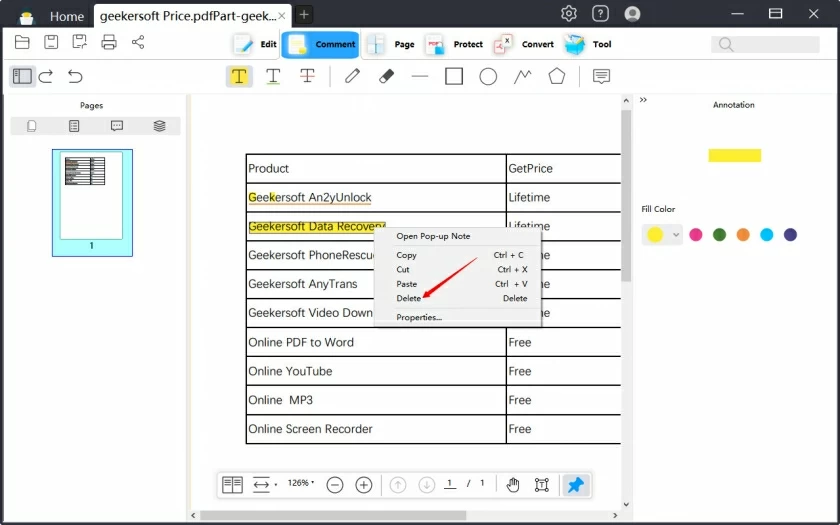Switch to the Home tab
Viewport: 840px width, 525px height.
point(66,16)
